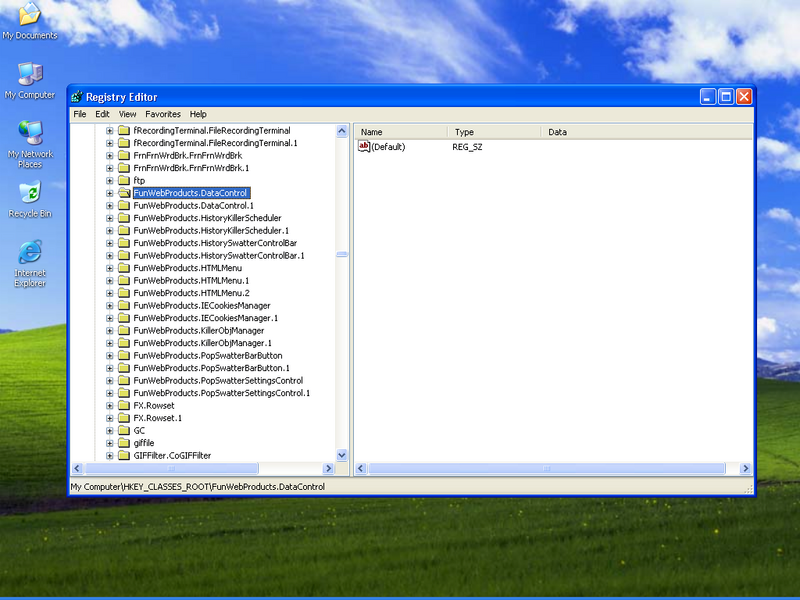The image size is (800, 600).
Task: Click folder icon of FunWebProducts.DataControl
Action: pos(124,193)
